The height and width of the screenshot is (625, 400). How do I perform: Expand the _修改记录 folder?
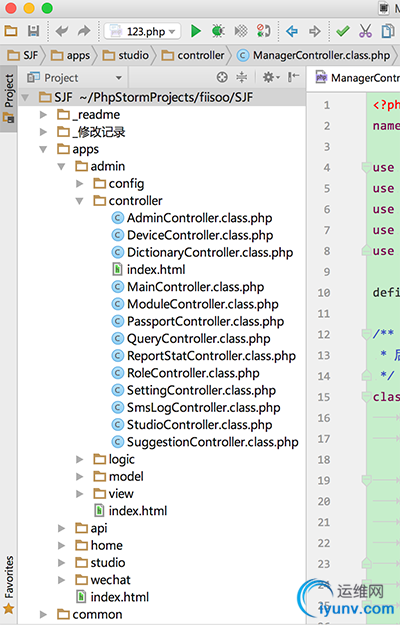[43, 132]
